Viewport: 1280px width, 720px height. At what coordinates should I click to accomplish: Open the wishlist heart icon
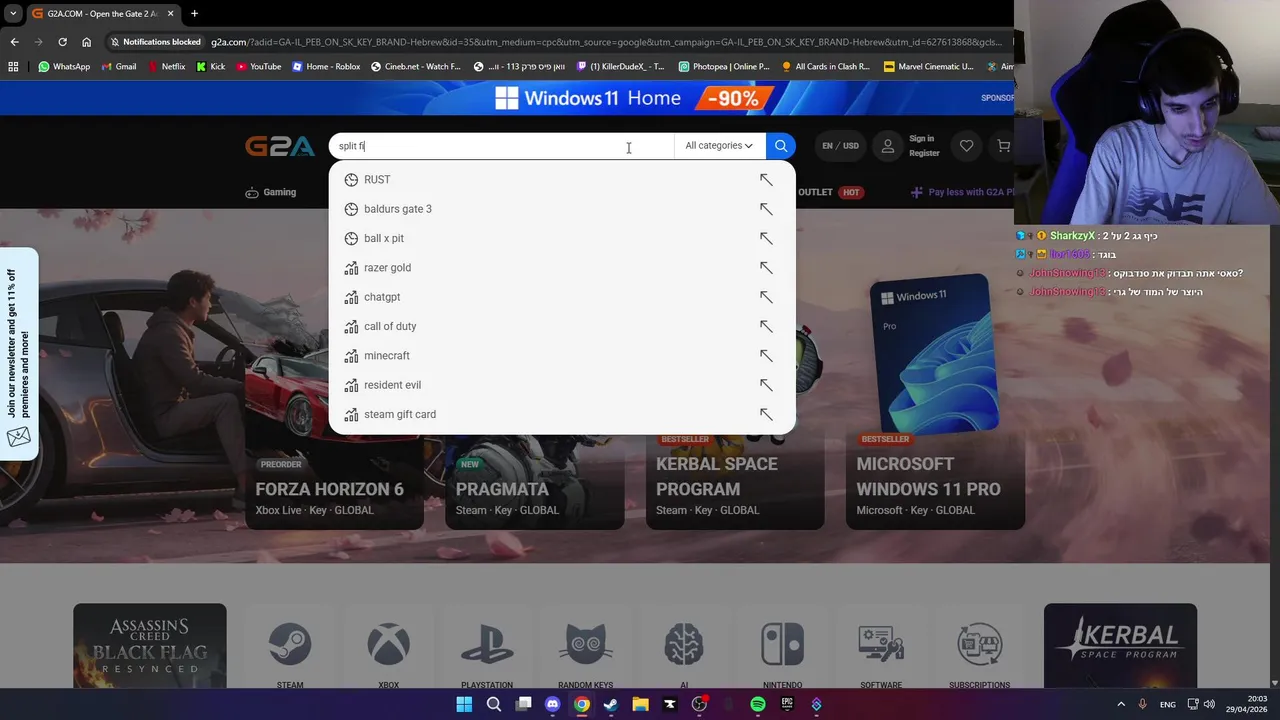tap(966, 146)
